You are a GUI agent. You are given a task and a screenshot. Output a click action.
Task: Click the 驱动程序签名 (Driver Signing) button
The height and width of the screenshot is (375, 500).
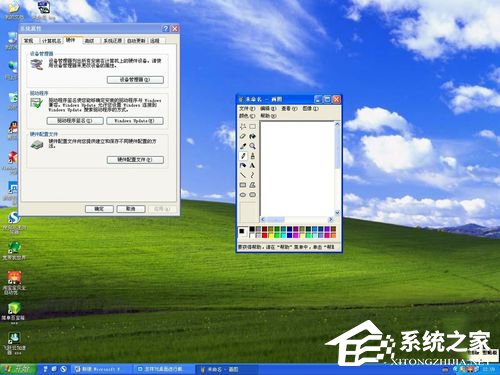coord(75,121)
